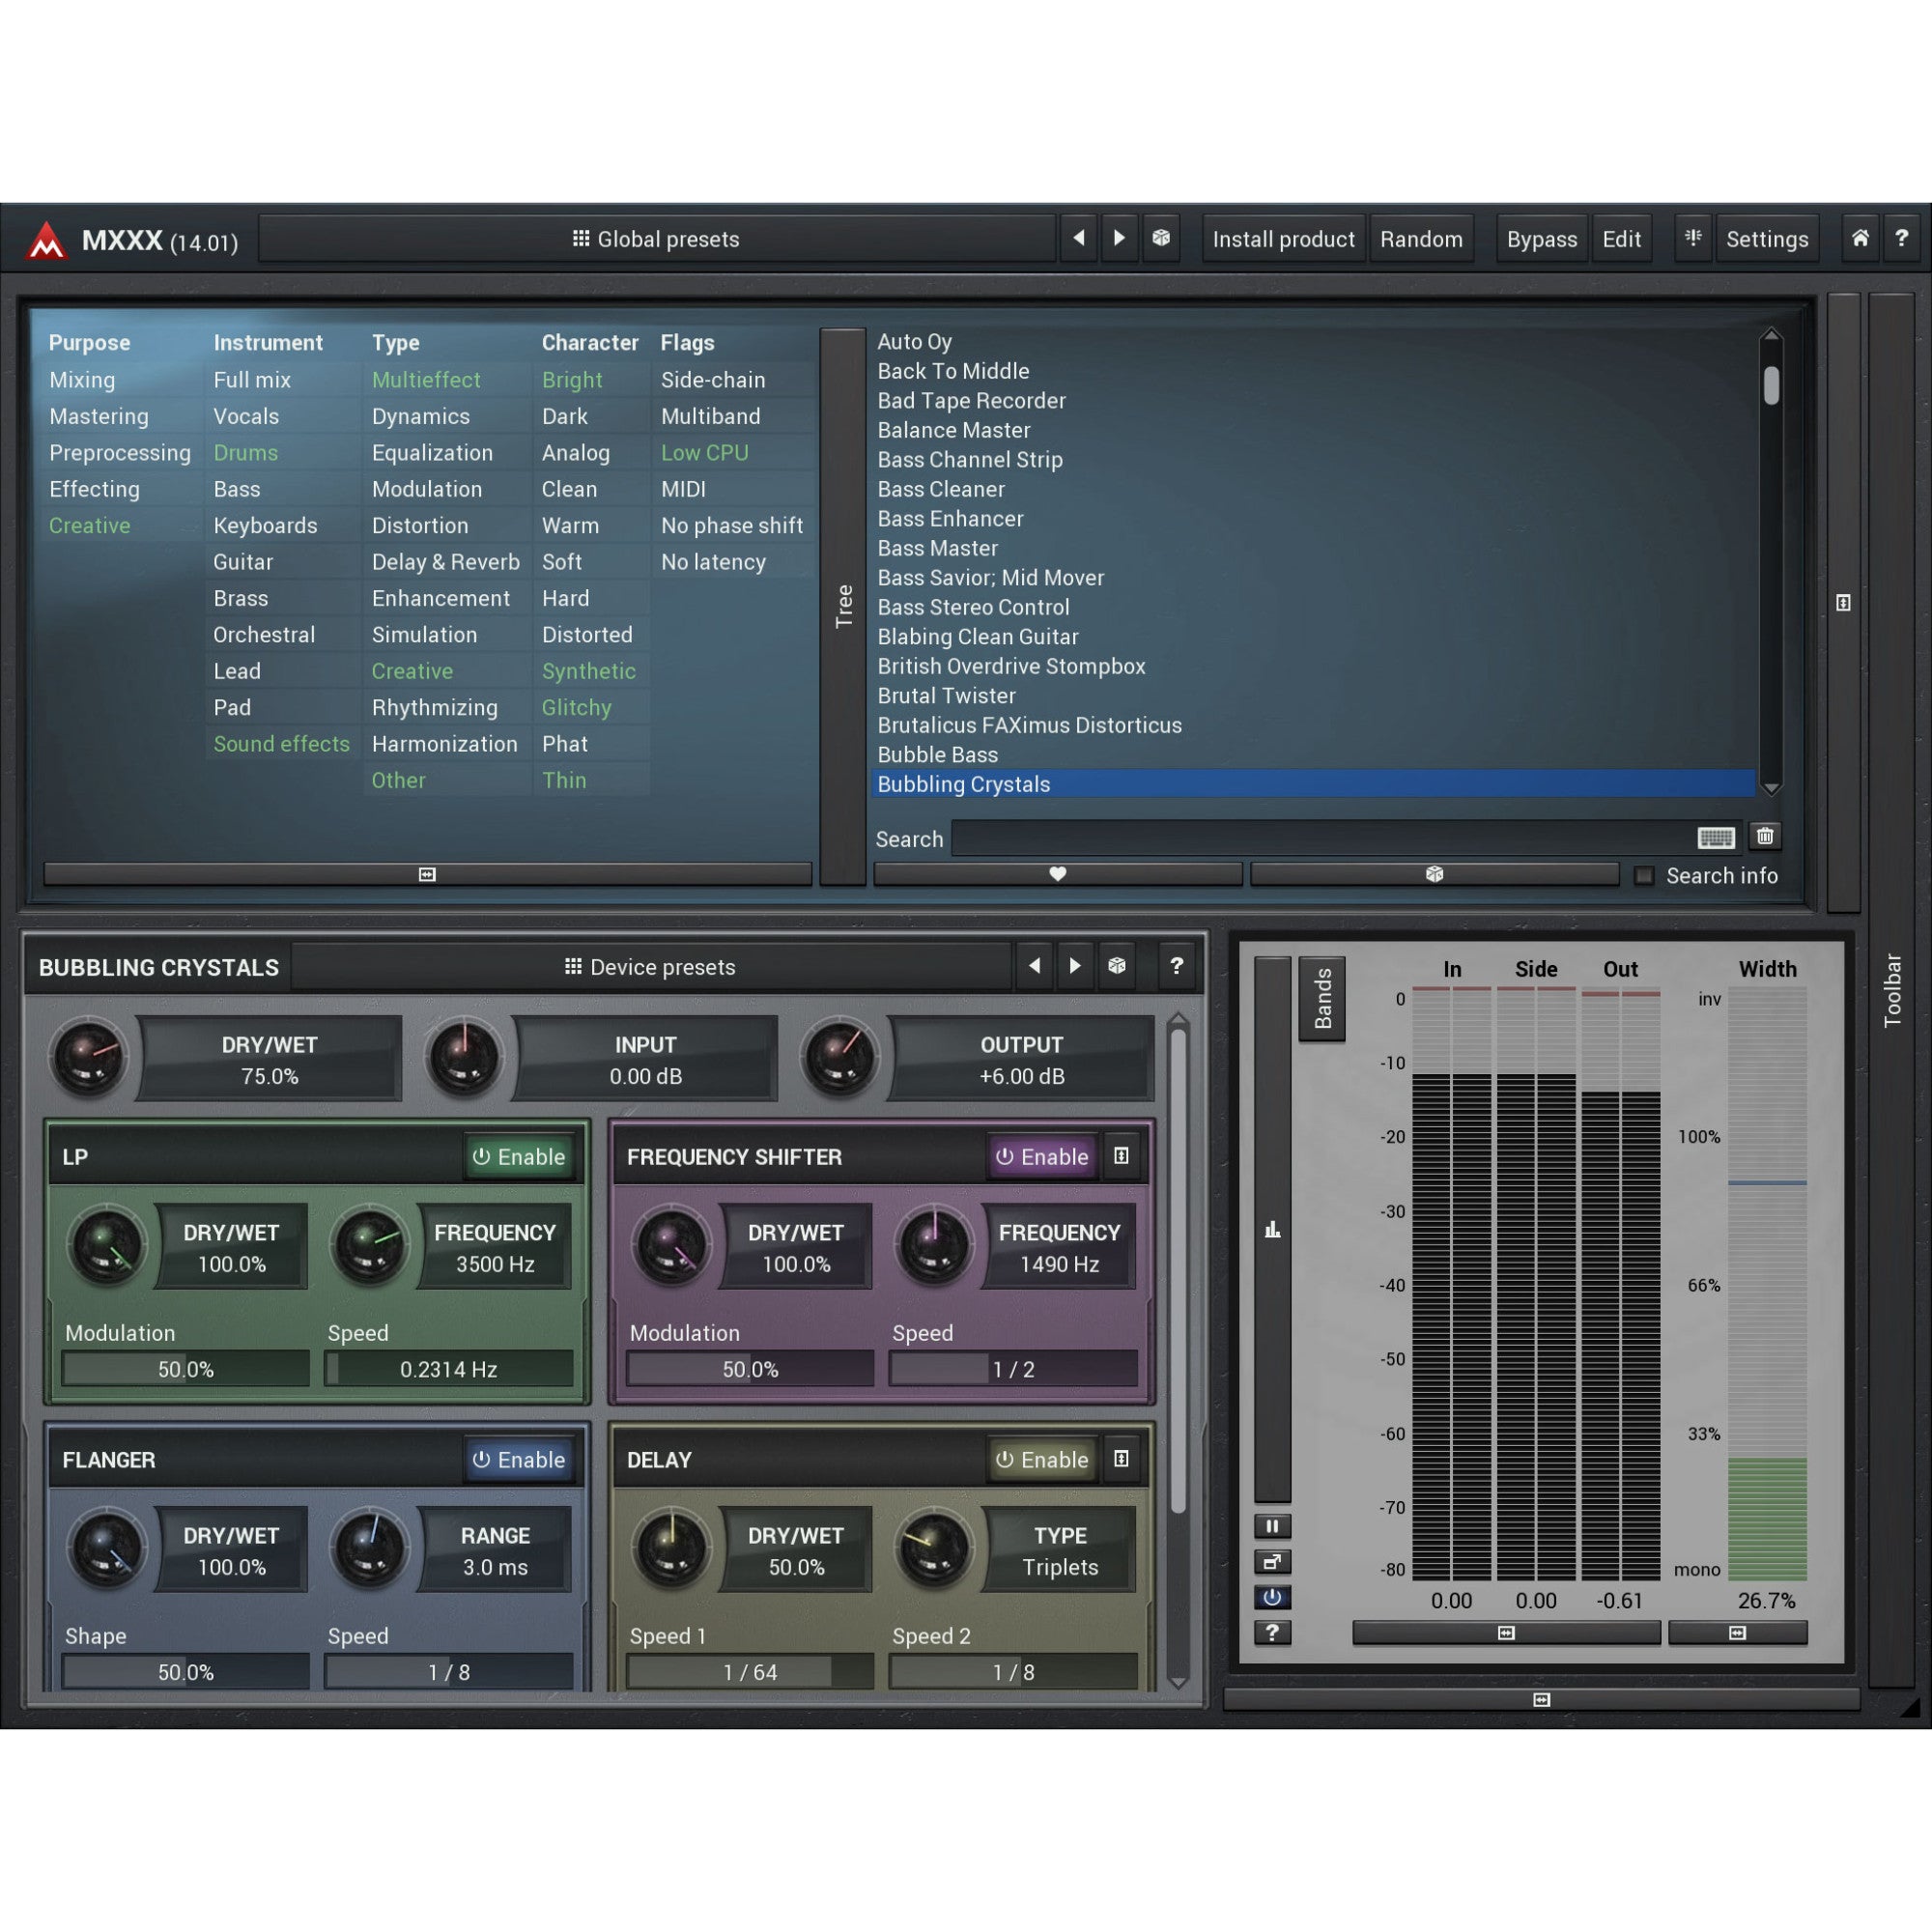Screen dimensions: 1932x1932
Task: Open the Bands tab in meters
Action: 1322,998
